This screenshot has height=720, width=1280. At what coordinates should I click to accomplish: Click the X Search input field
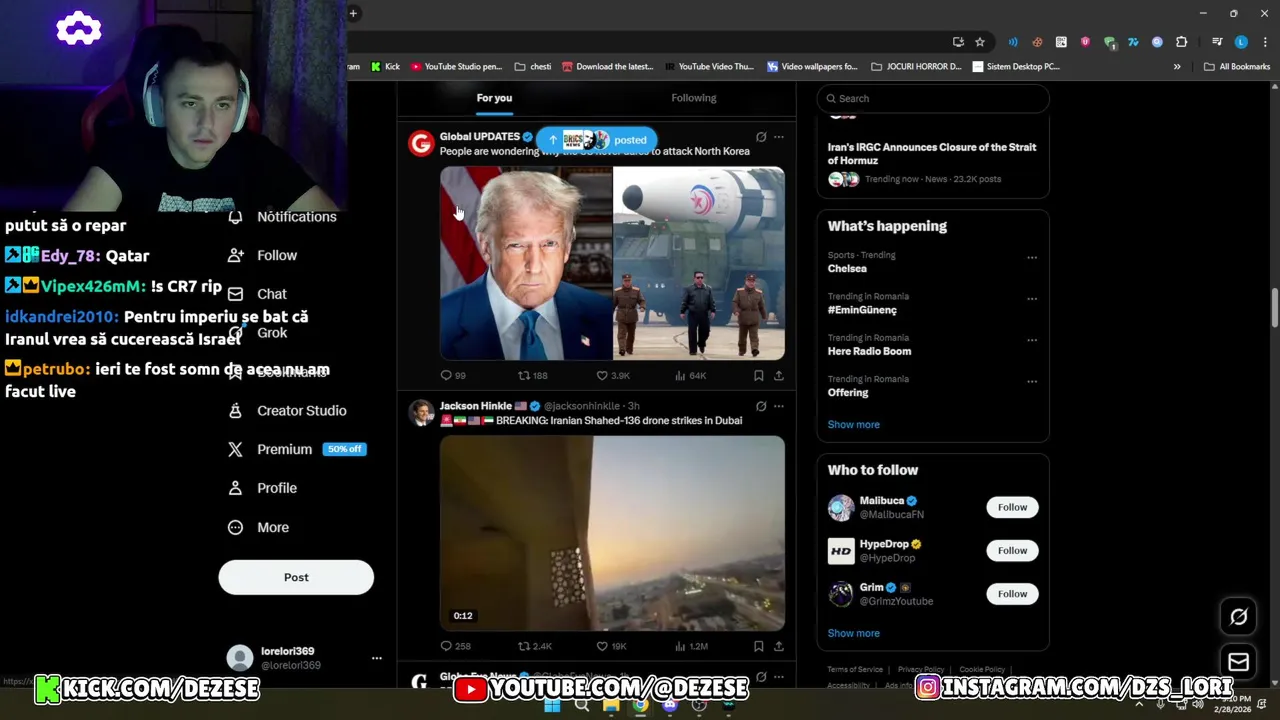[x=933, y=98]
